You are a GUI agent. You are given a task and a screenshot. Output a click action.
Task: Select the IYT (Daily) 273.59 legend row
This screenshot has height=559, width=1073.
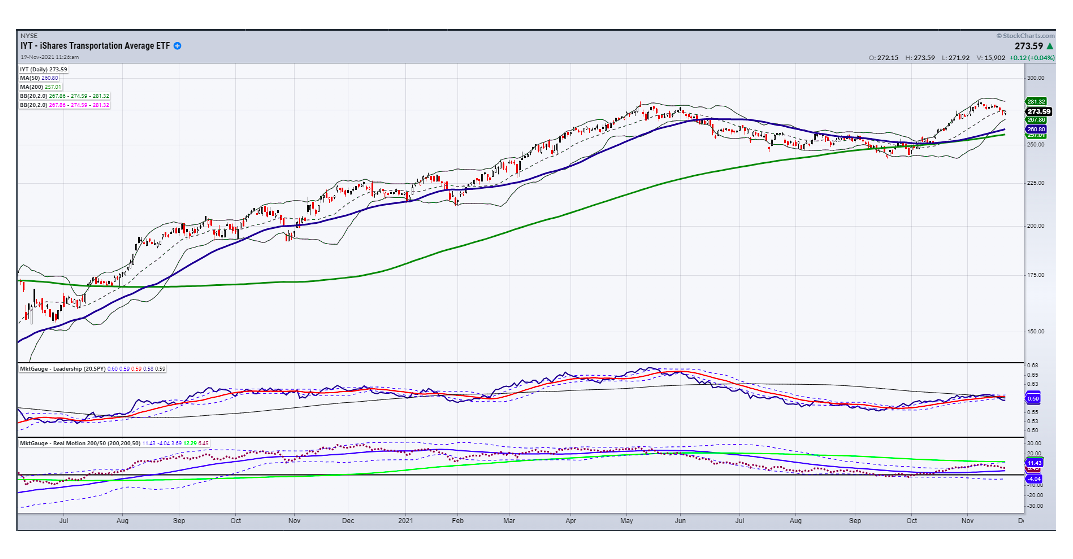coord(43,69)
